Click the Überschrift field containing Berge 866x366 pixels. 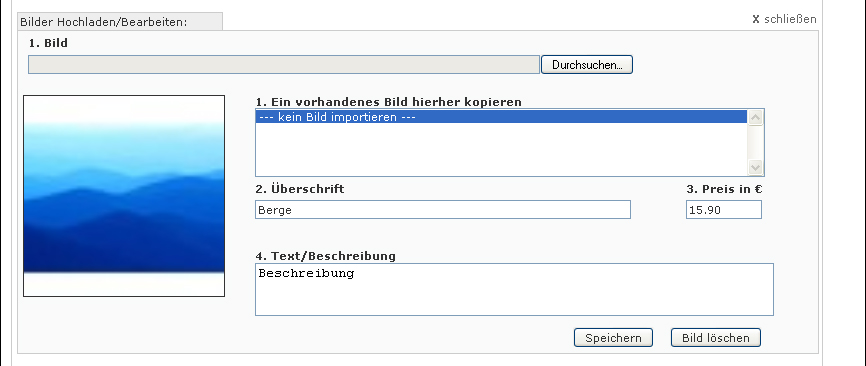click(443, 210)
